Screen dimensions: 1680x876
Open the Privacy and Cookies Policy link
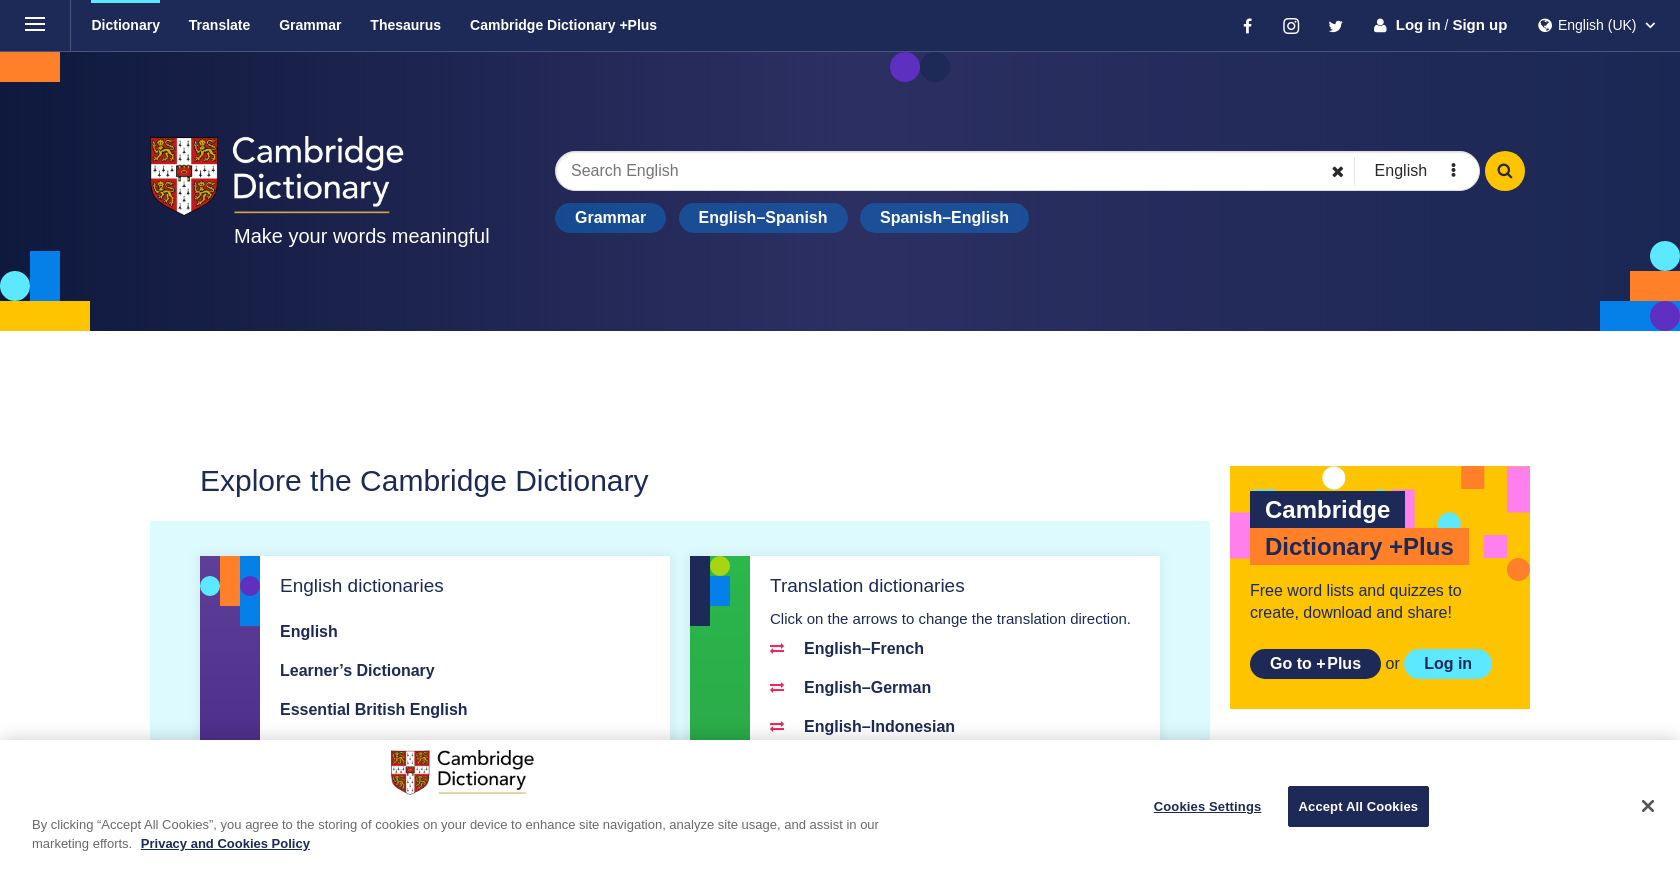[225, 844]
